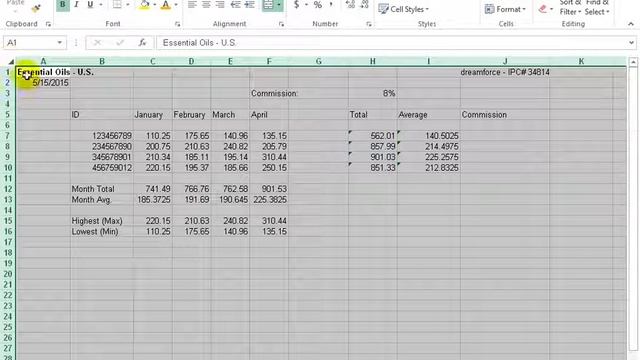Open the Insert Function dialog

tap(142, 42)
